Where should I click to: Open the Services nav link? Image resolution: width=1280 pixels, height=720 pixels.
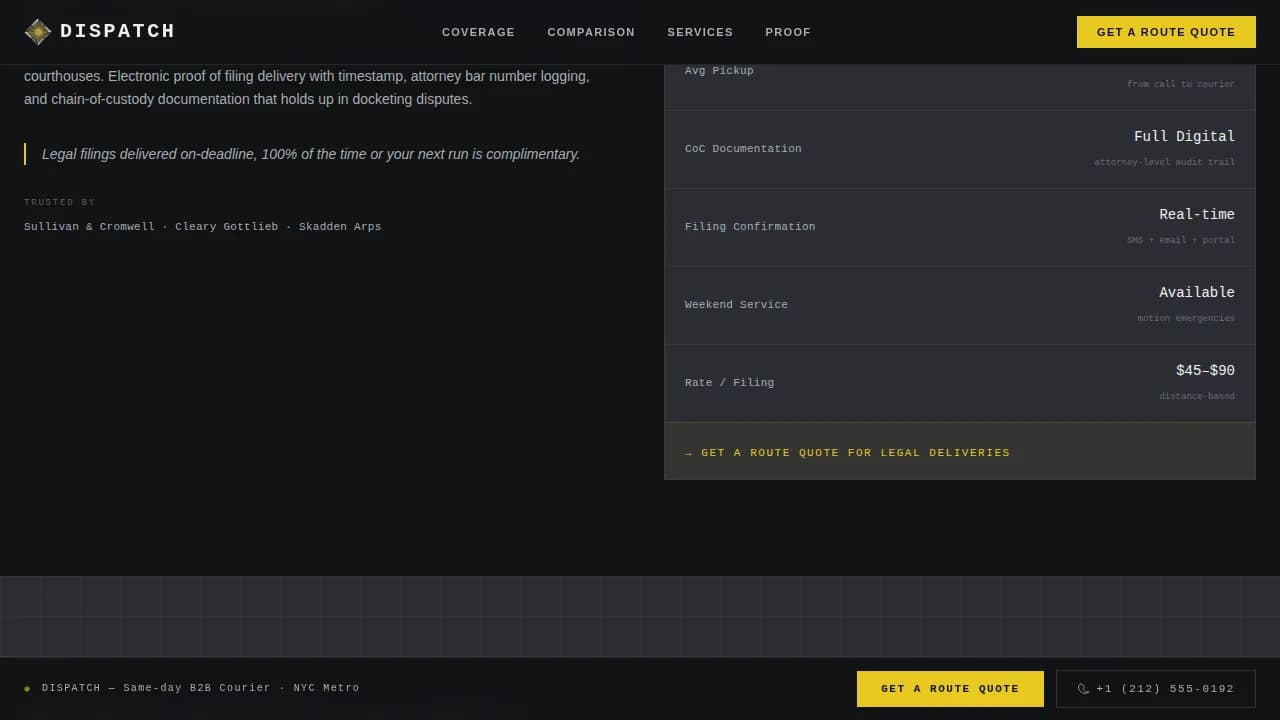(700, 32)
